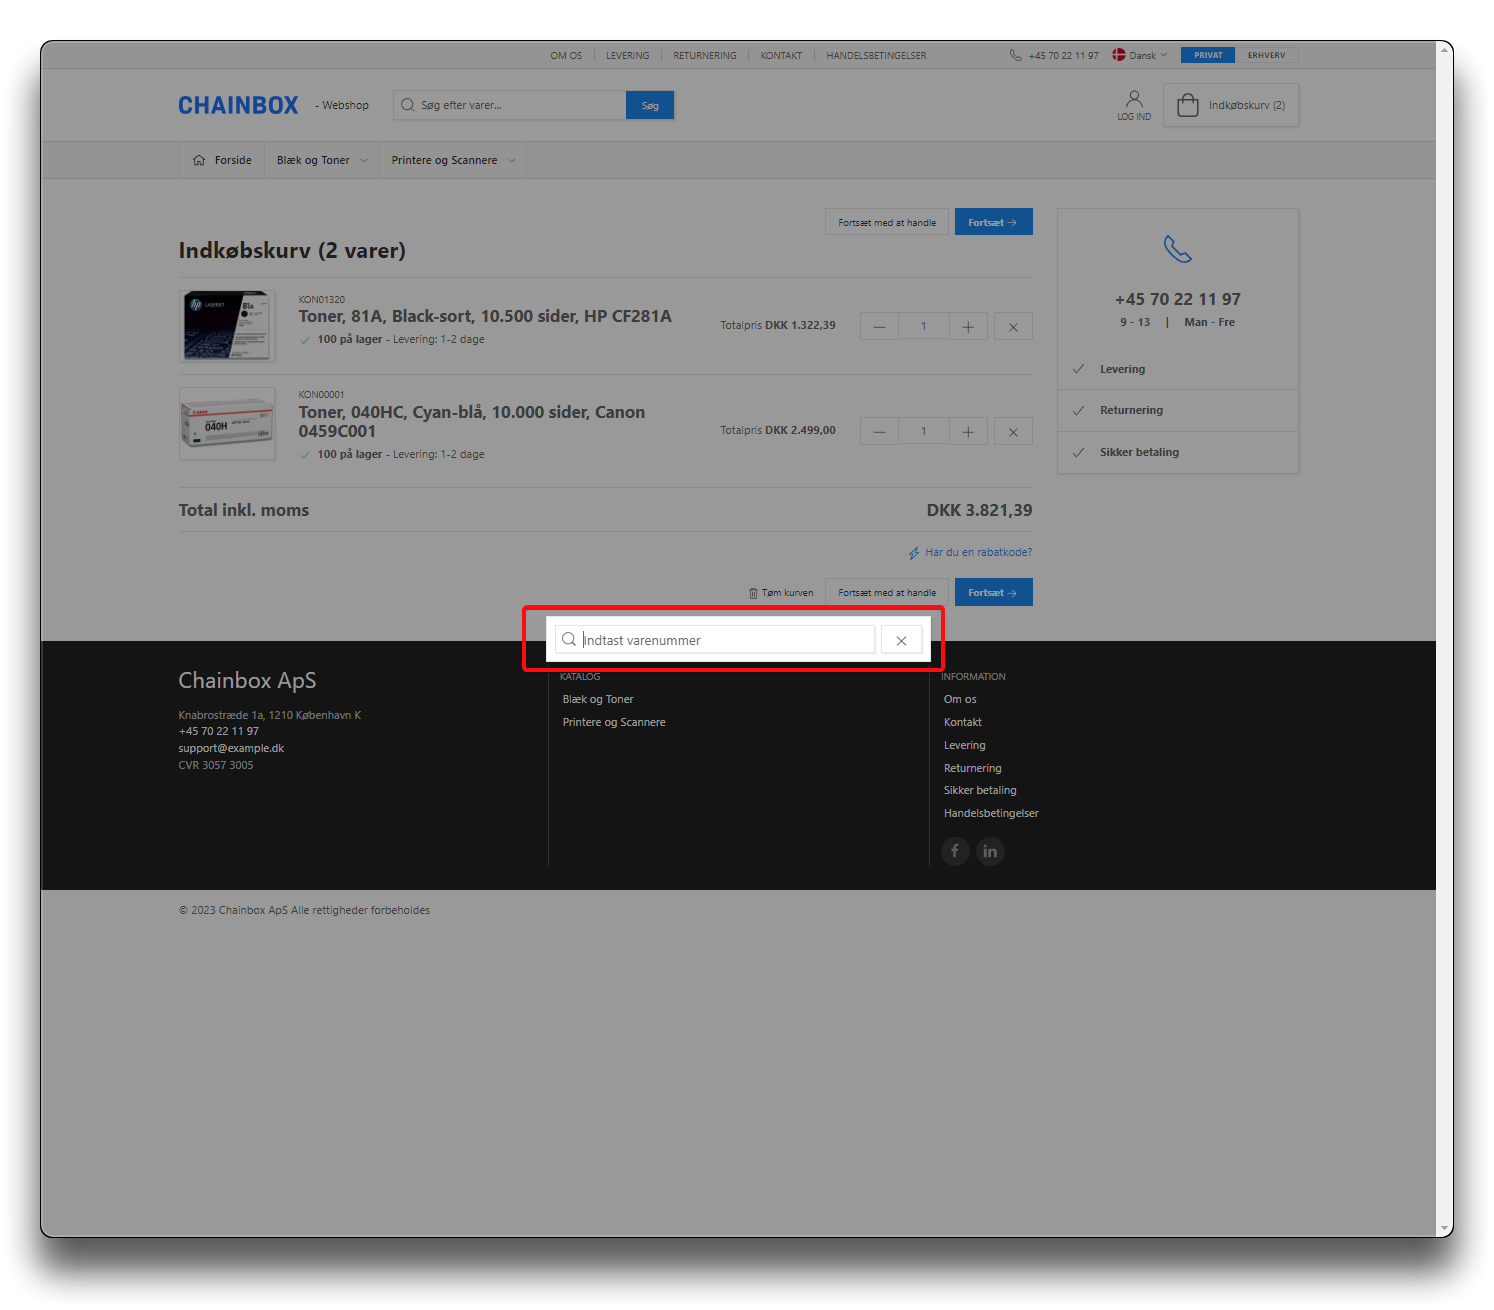
Task: Switch to Privat customer mode
Action: click(x=1208, y=55)
